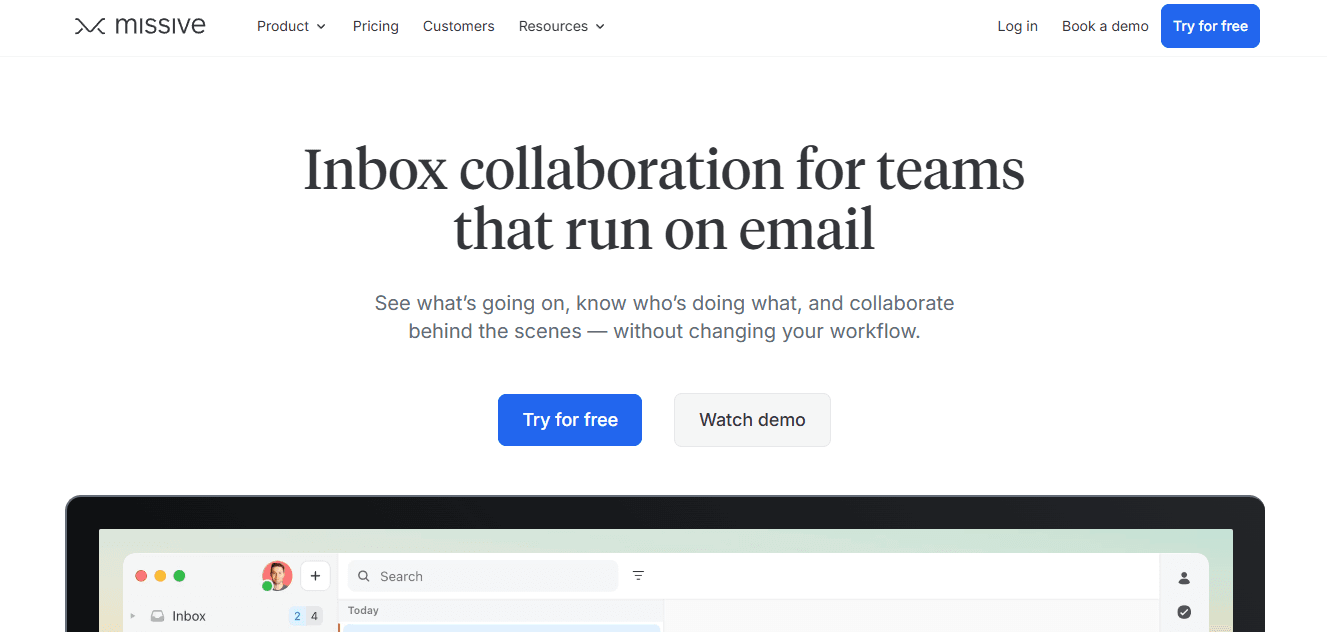Click the Search field in app preview

[483, 576]
